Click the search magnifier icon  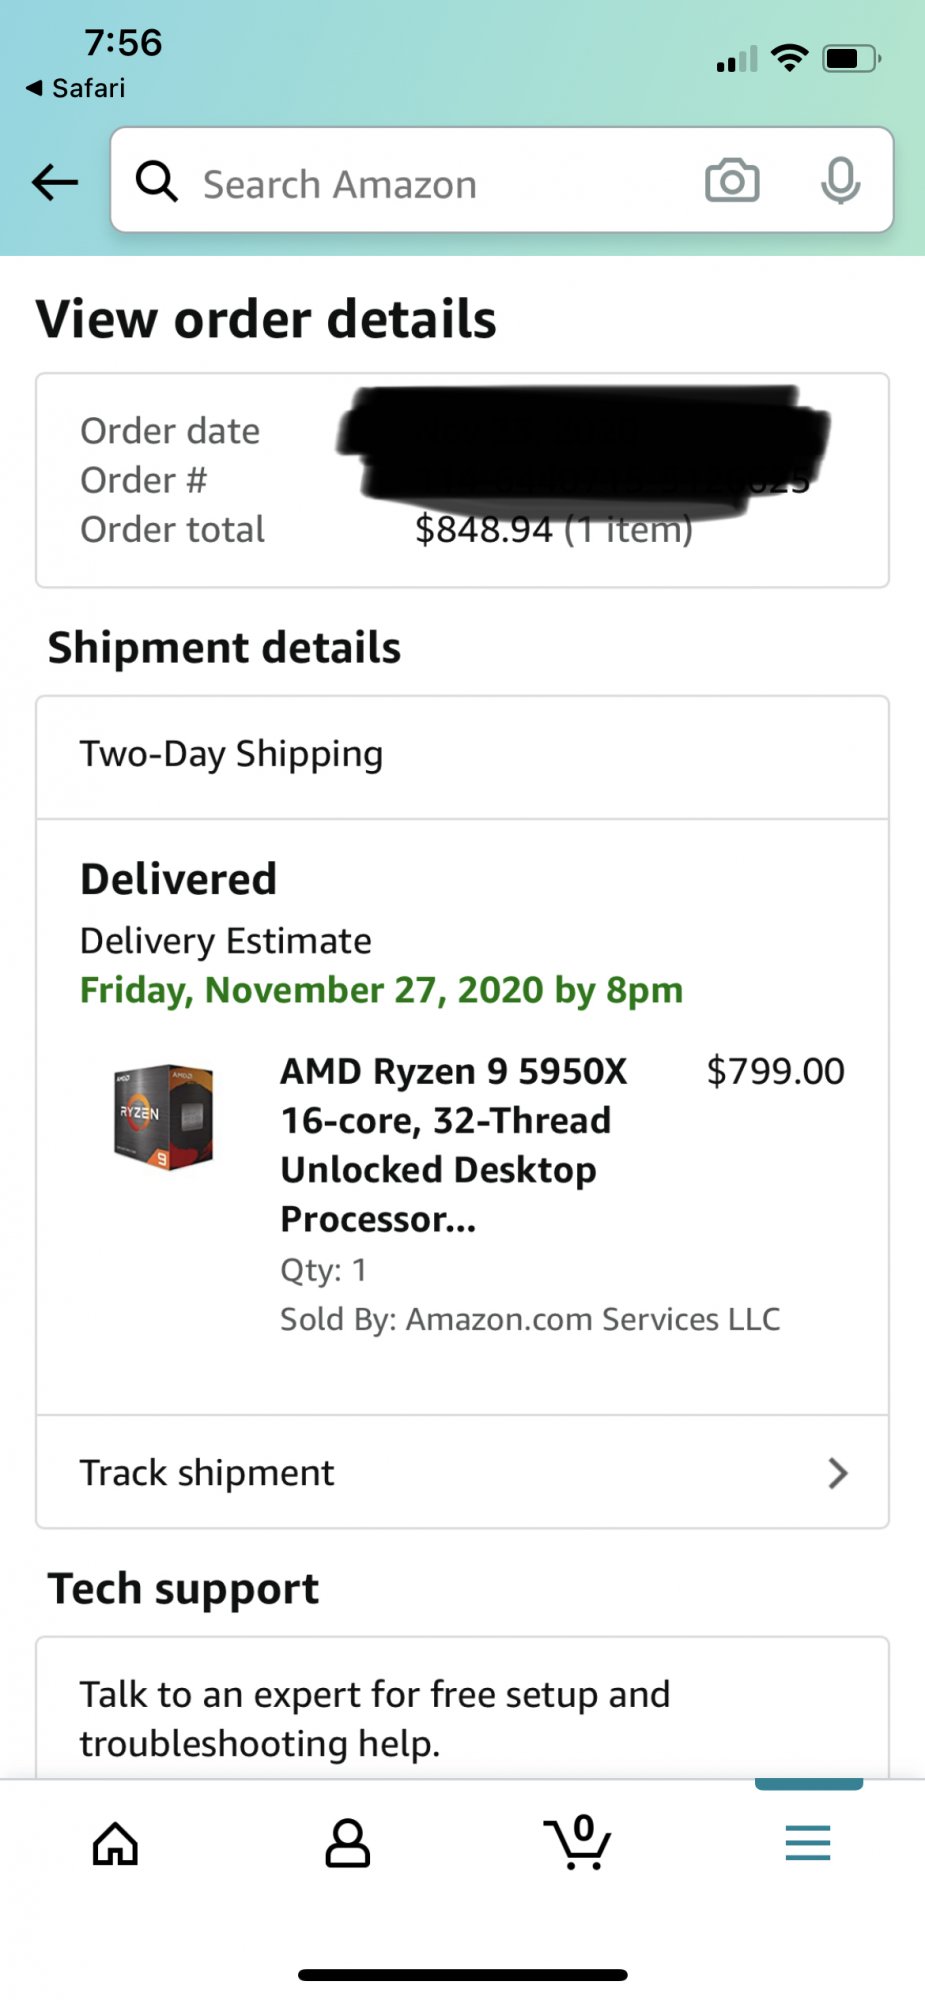click(157, 182)
